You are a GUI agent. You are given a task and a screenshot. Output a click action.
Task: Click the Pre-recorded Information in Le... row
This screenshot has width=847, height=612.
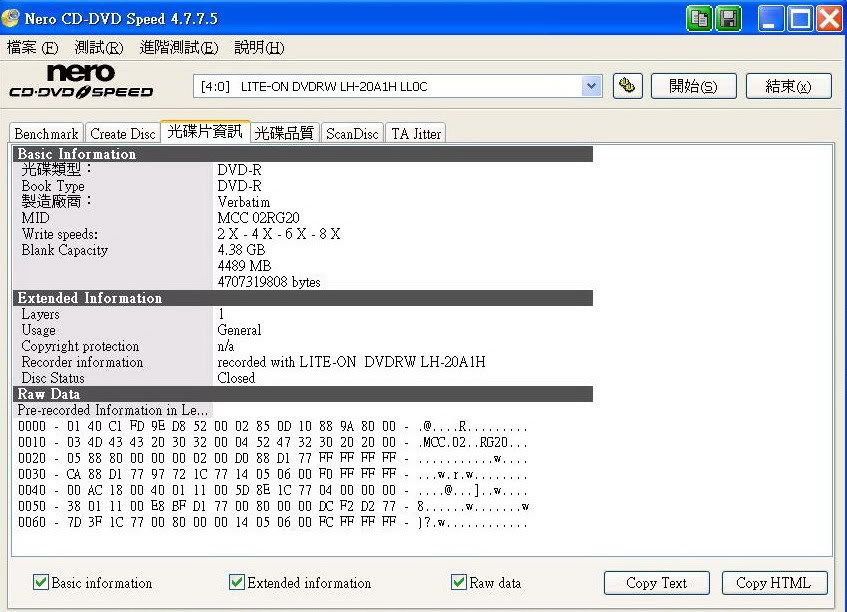[112, 411]
